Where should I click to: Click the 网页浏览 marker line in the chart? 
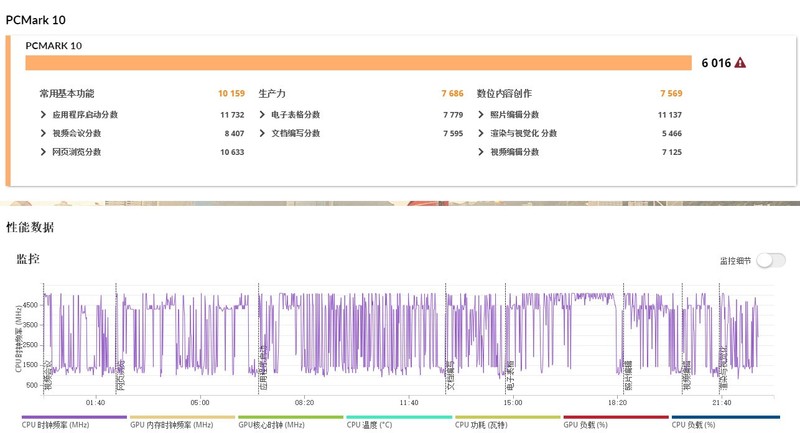tap(116, 339)
